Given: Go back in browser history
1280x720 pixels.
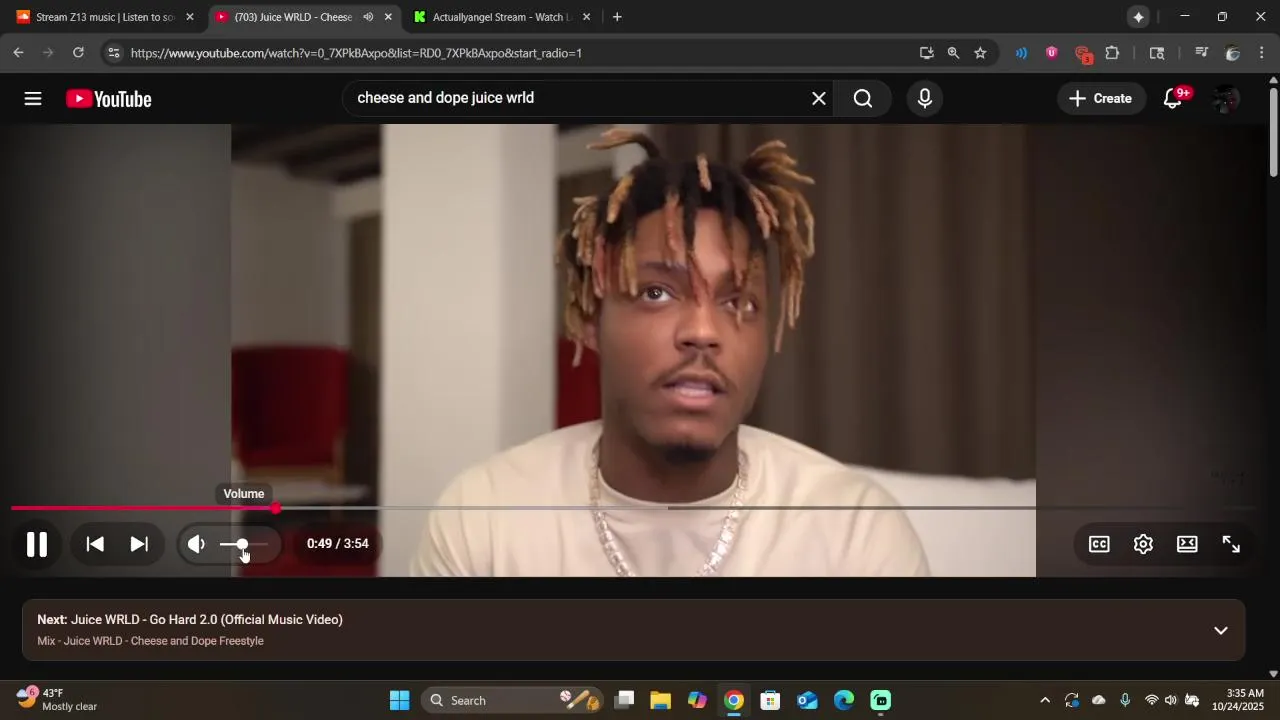Looking at the screenshot, I should (x=18, y=53).
